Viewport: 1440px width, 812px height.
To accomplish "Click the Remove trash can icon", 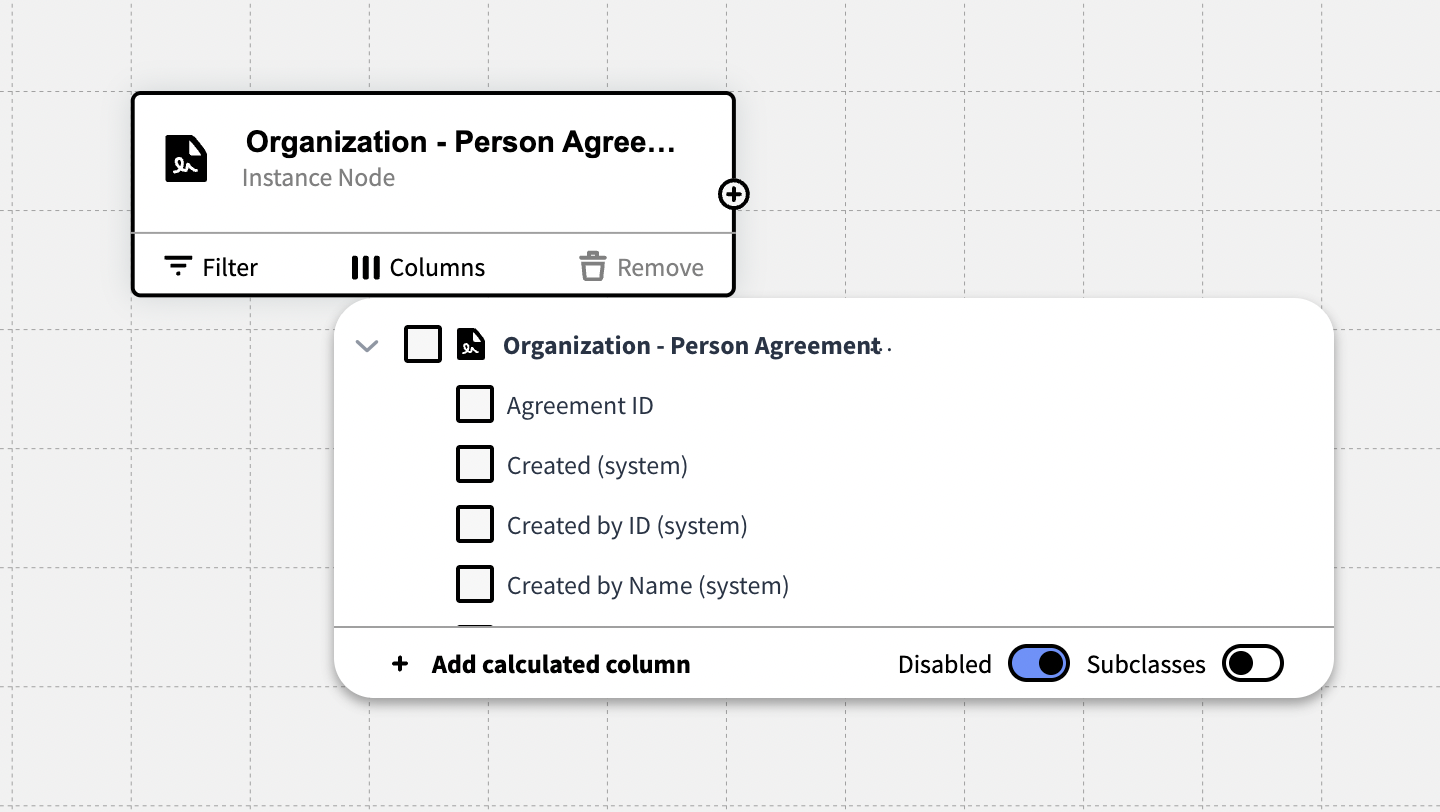I will [x=593, y=267].
